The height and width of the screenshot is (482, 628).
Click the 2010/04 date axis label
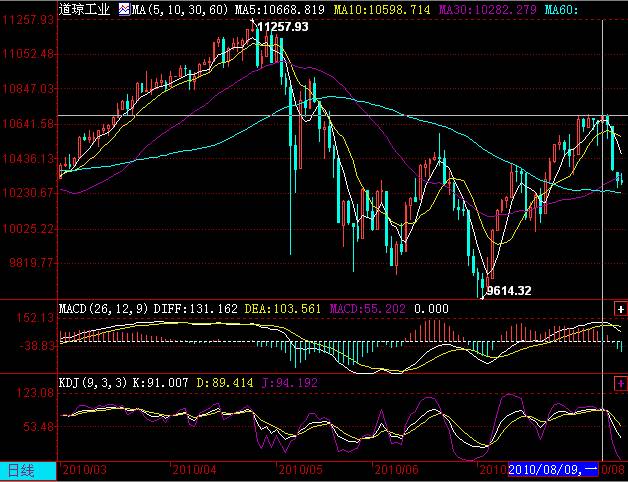195,469
